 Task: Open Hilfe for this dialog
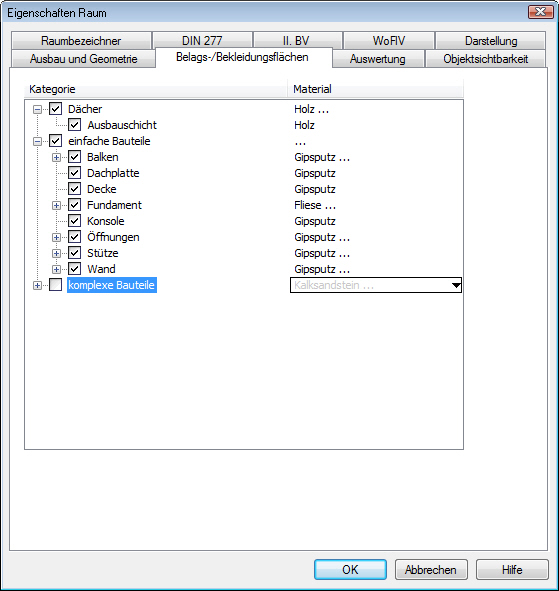512,569
